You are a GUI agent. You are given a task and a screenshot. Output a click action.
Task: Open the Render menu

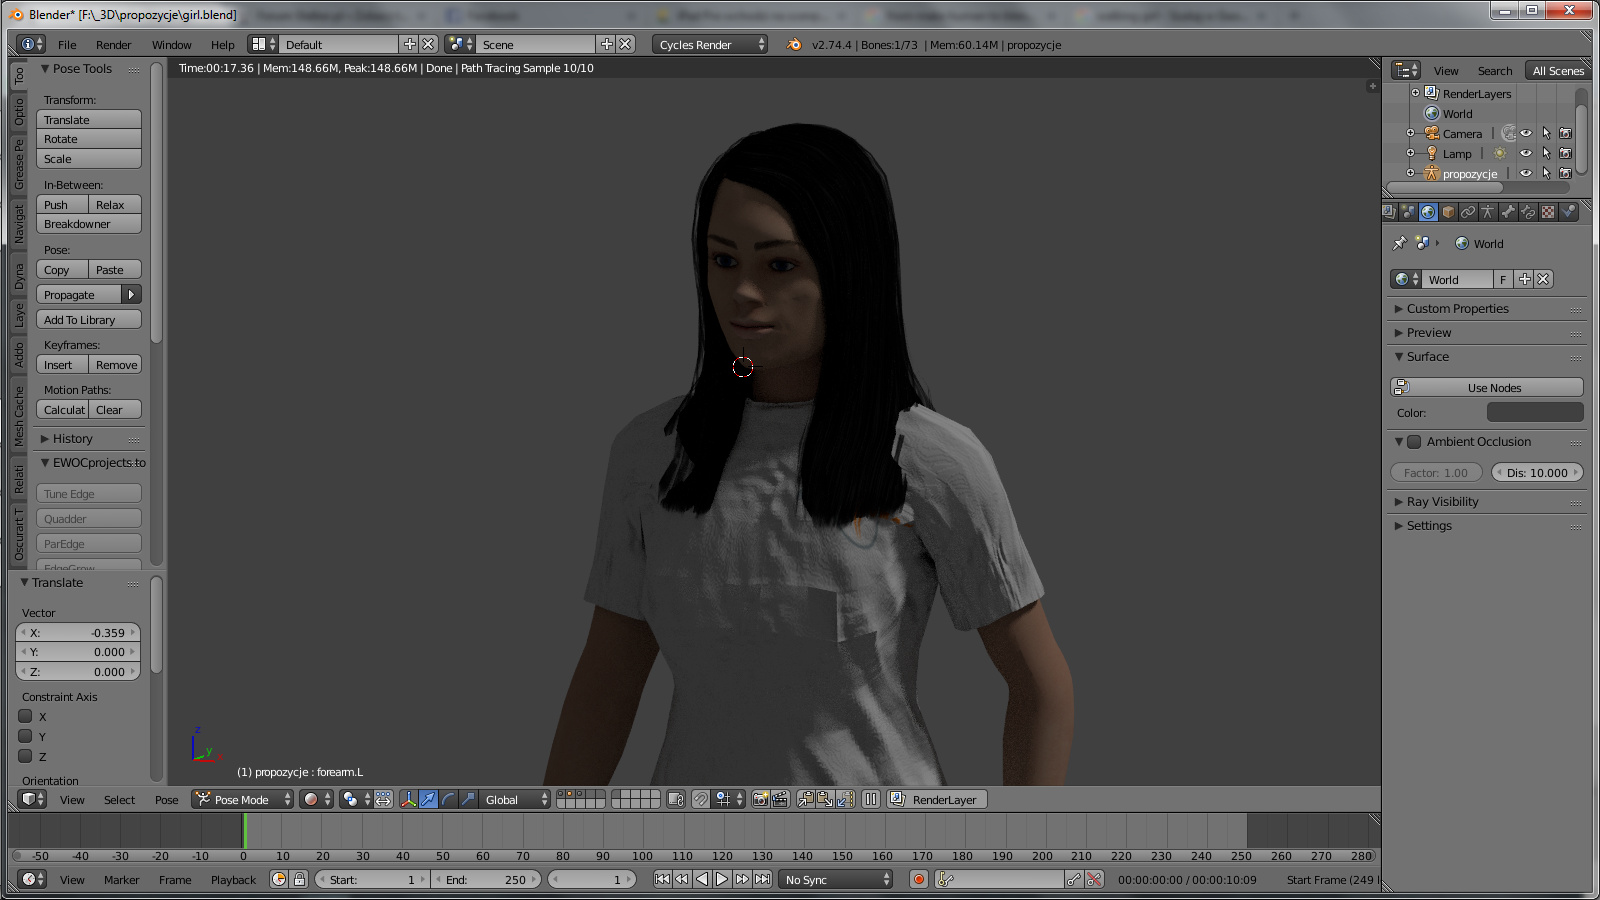click(x=113, y=45)
